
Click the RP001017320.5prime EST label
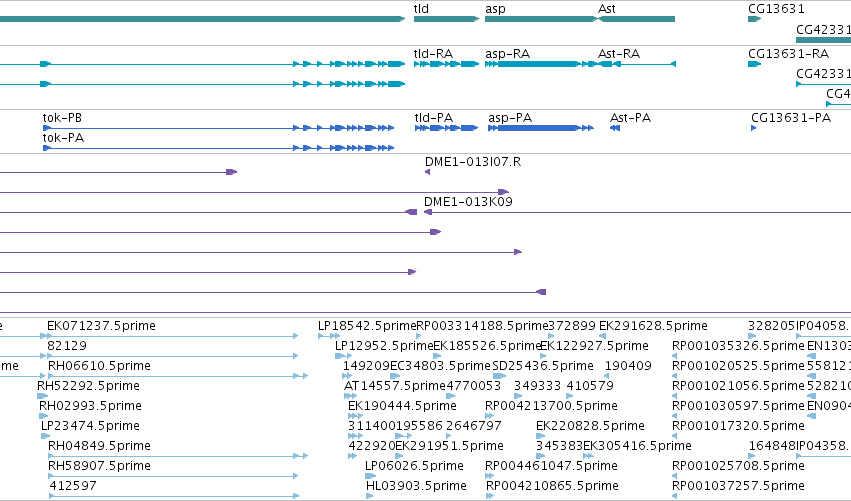(x=738, y=426)
